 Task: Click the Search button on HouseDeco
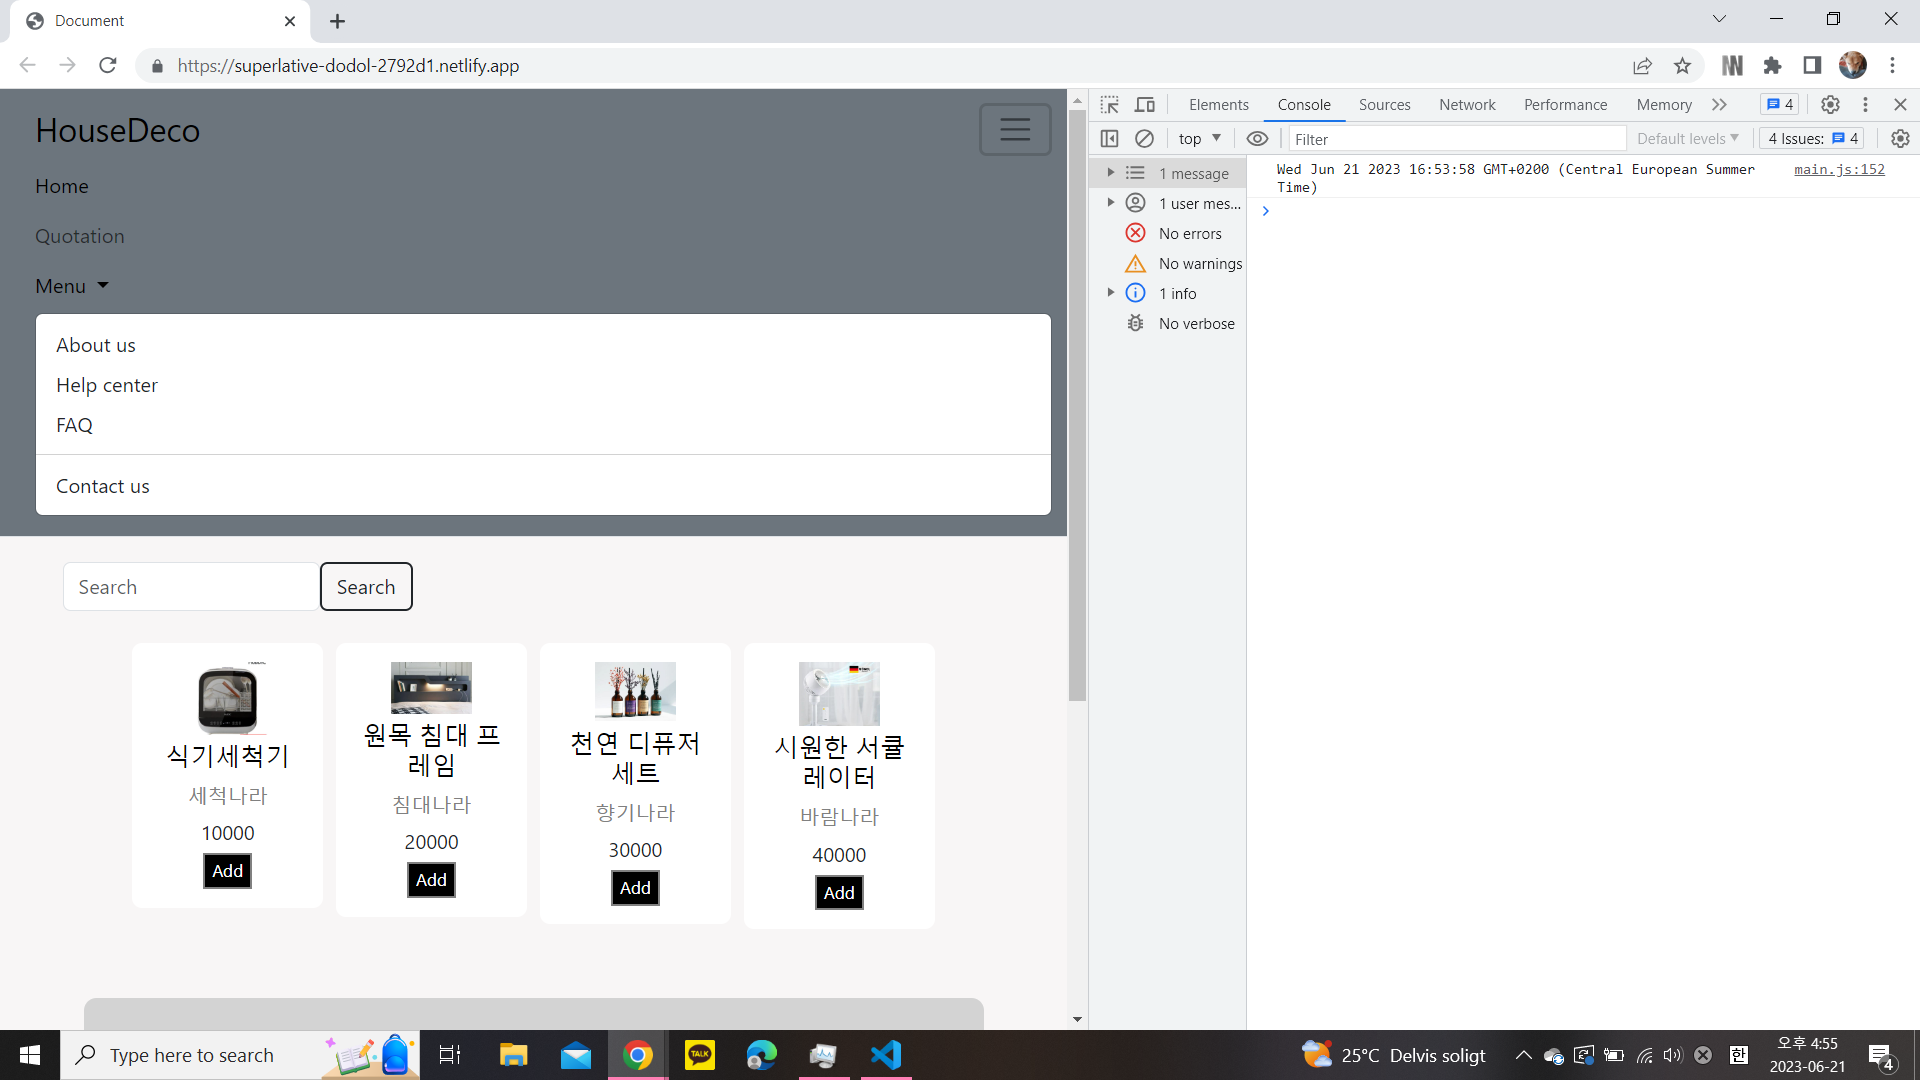366,586
